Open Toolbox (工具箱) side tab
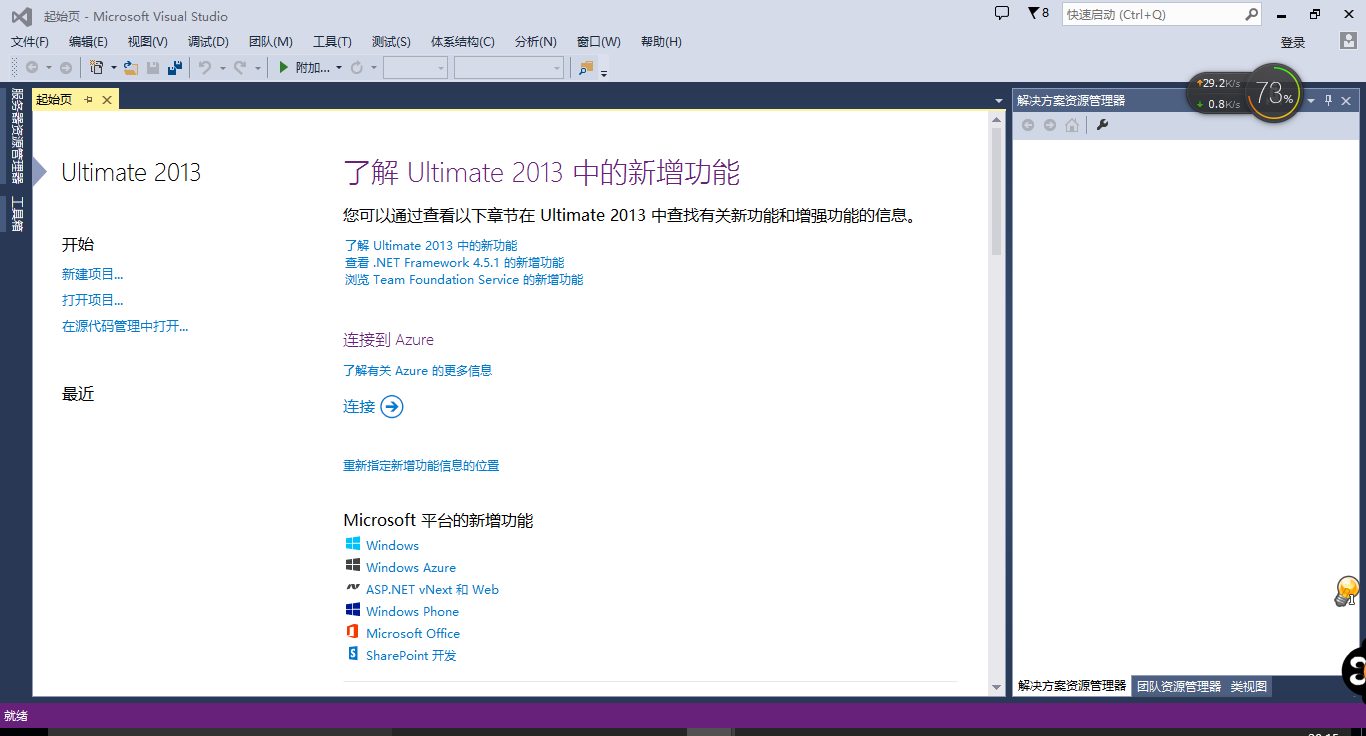 (16, 213)
